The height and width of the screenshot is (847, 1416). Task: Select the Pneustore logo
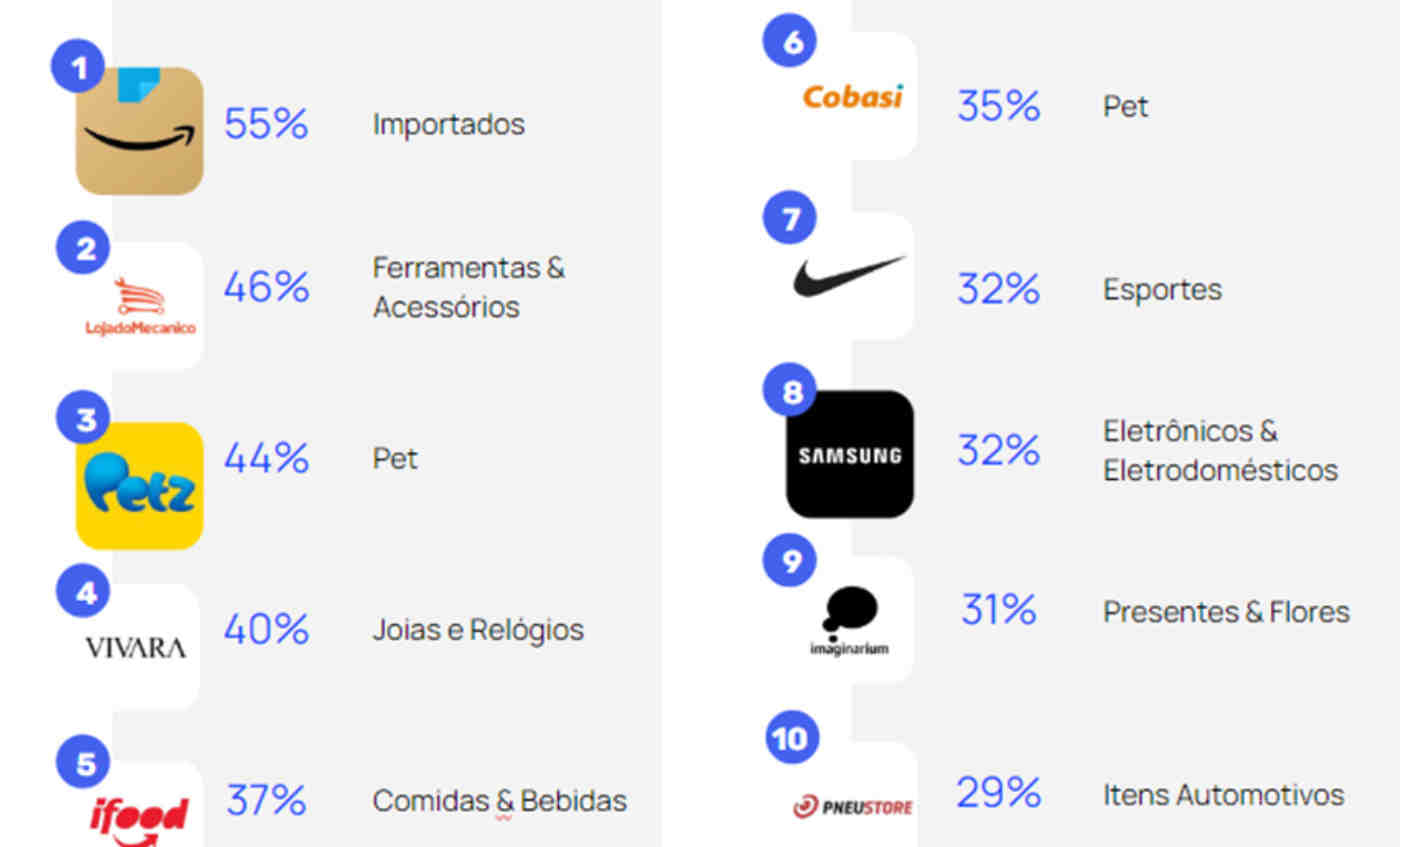(x=852, y=805)
